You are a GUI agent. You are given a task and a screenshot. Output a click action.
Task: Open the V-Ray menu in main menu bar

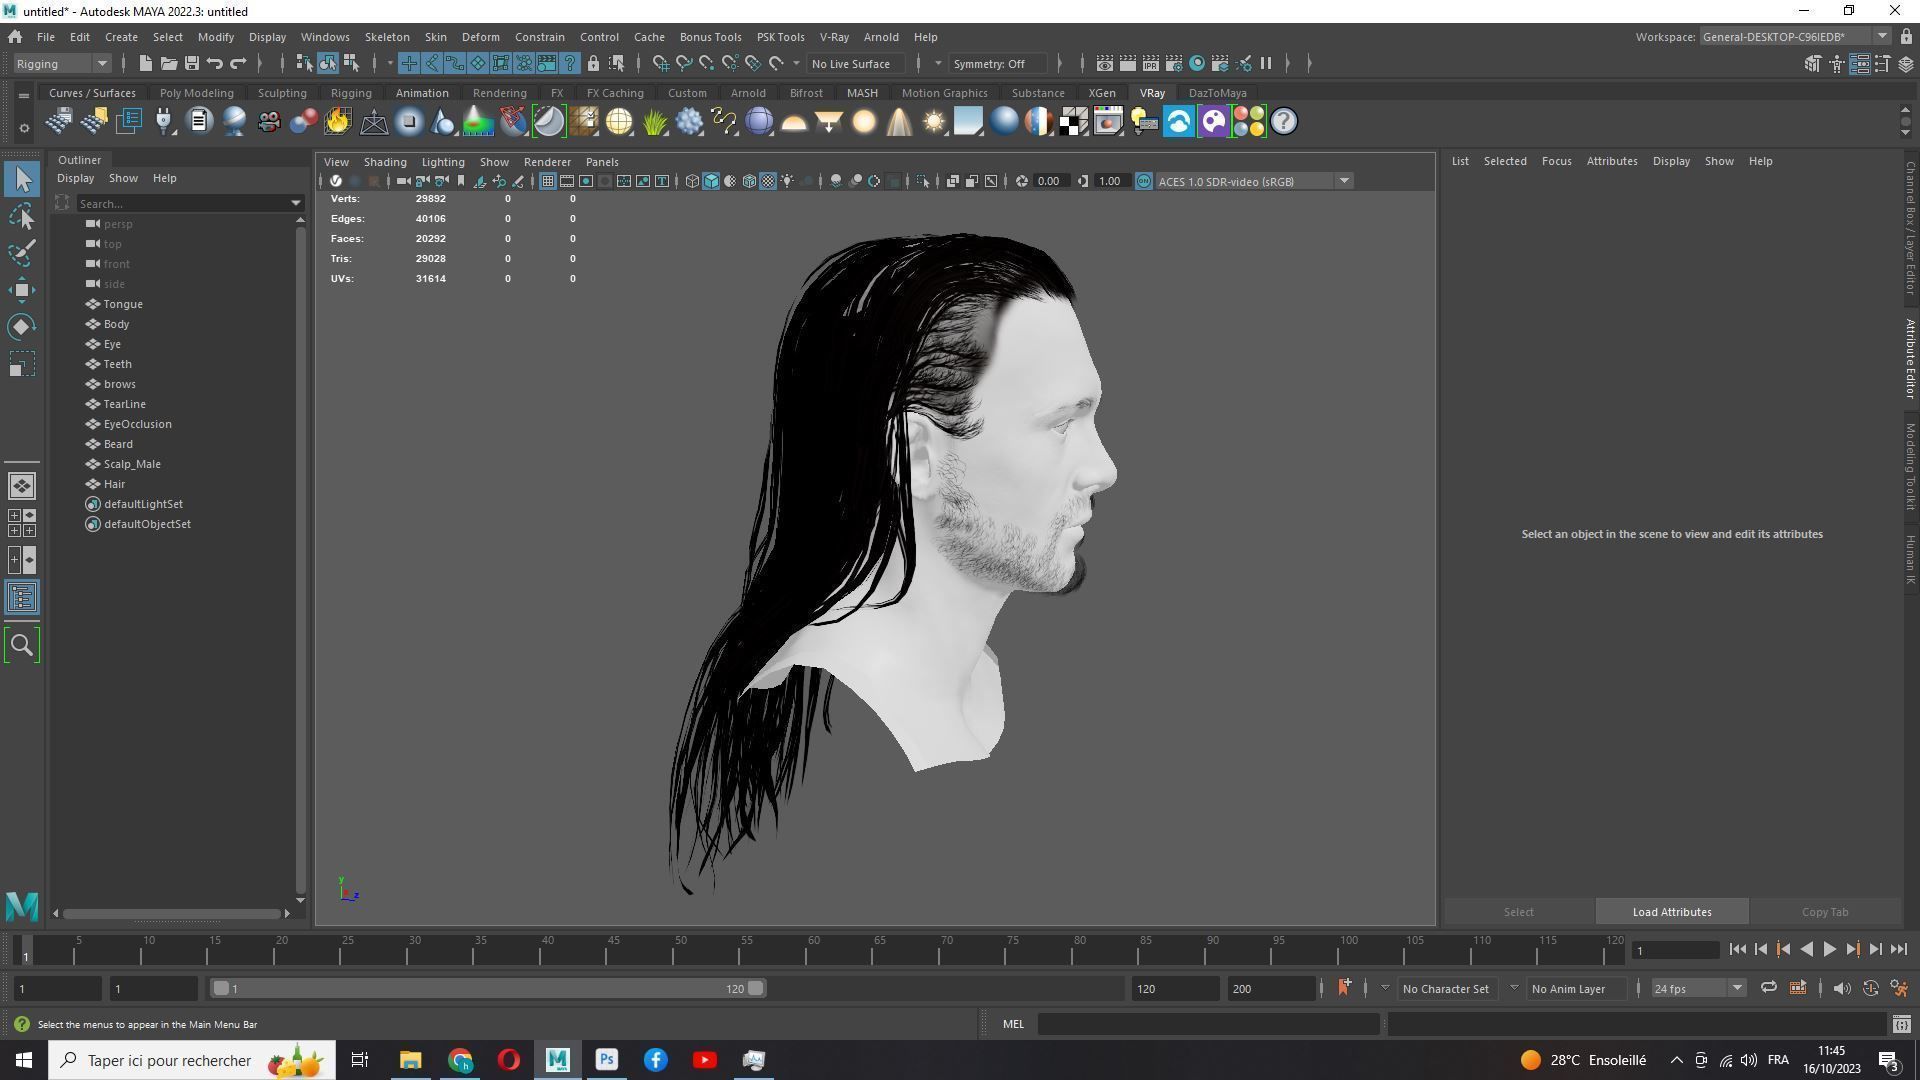click(x=834, y=37)
